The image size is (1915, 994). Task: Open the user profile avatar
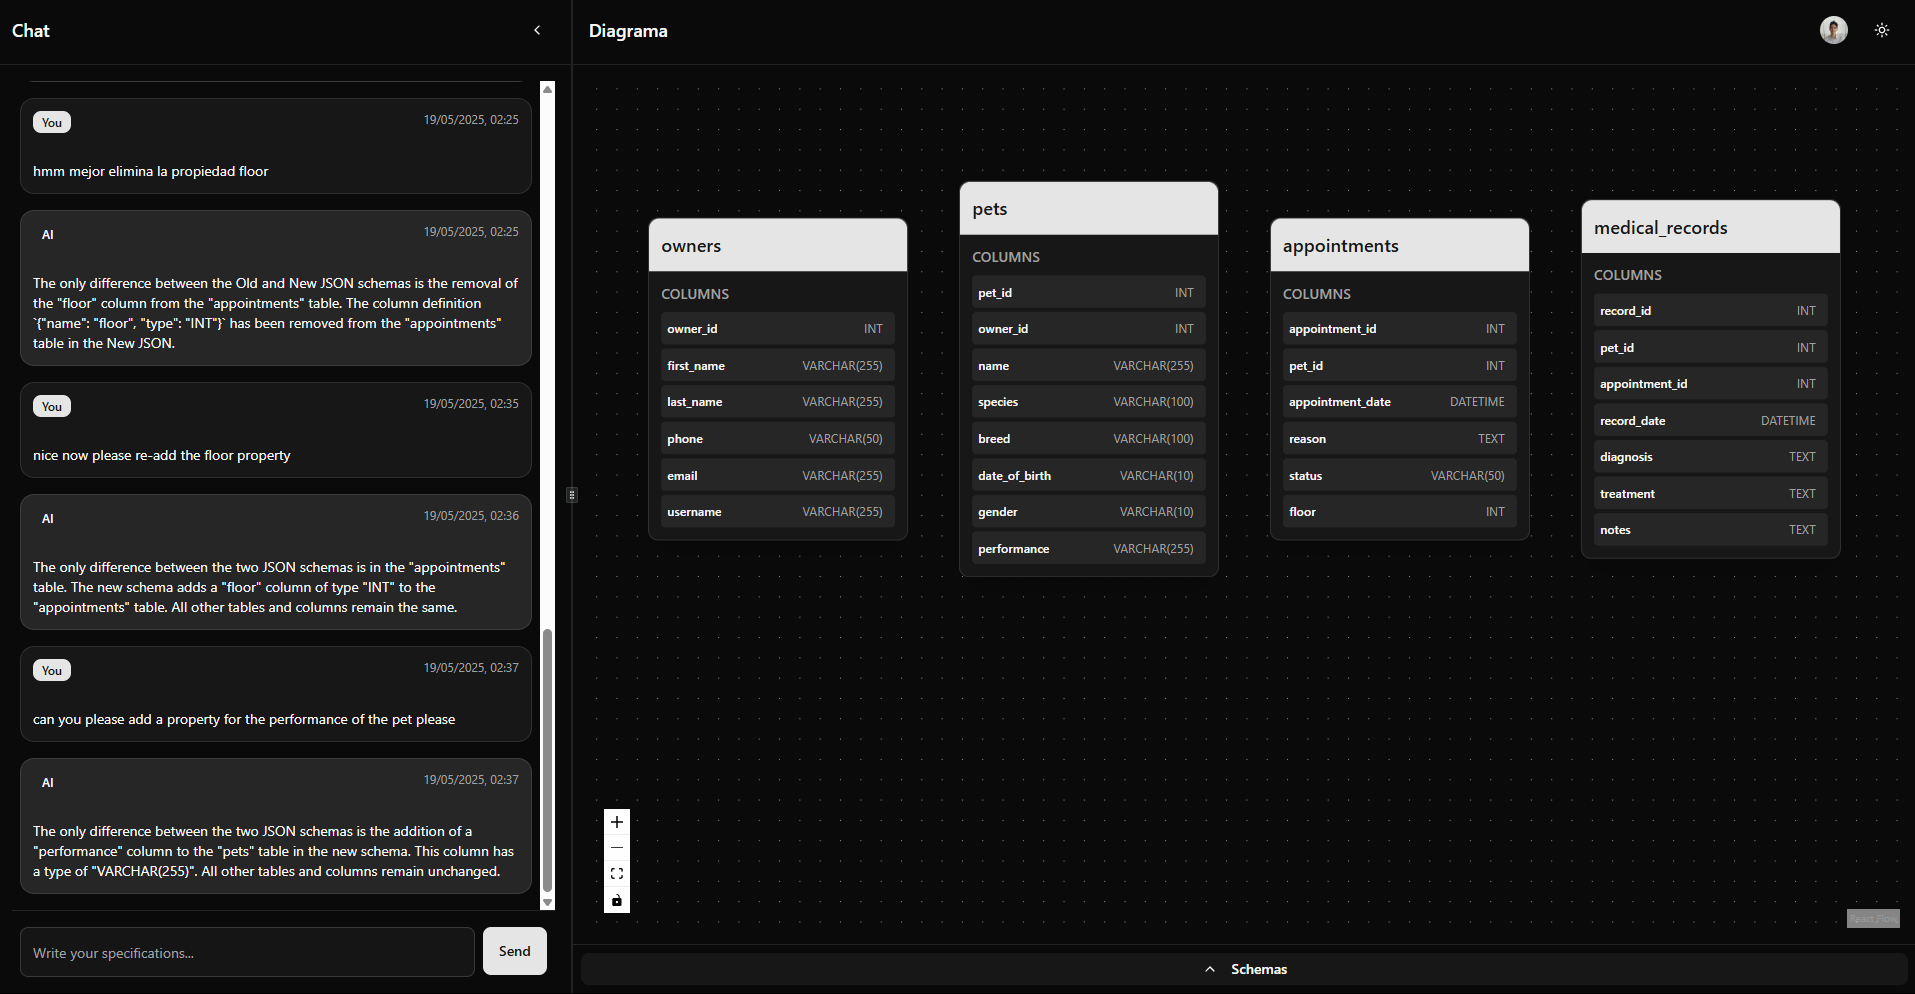tap(1833, 30)
